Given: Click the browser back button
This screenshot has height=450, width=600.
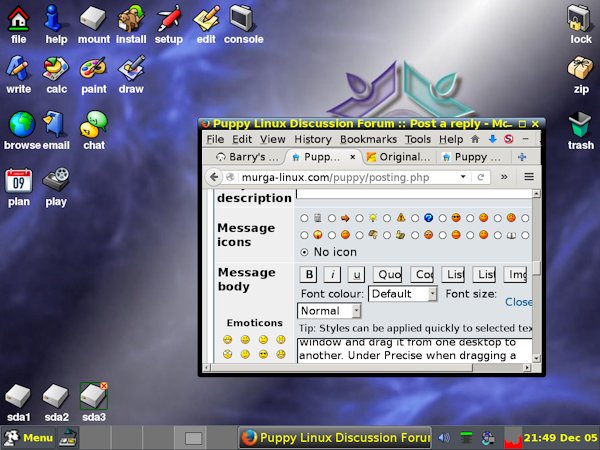Looking at the screenshot, I should [214, 177].
